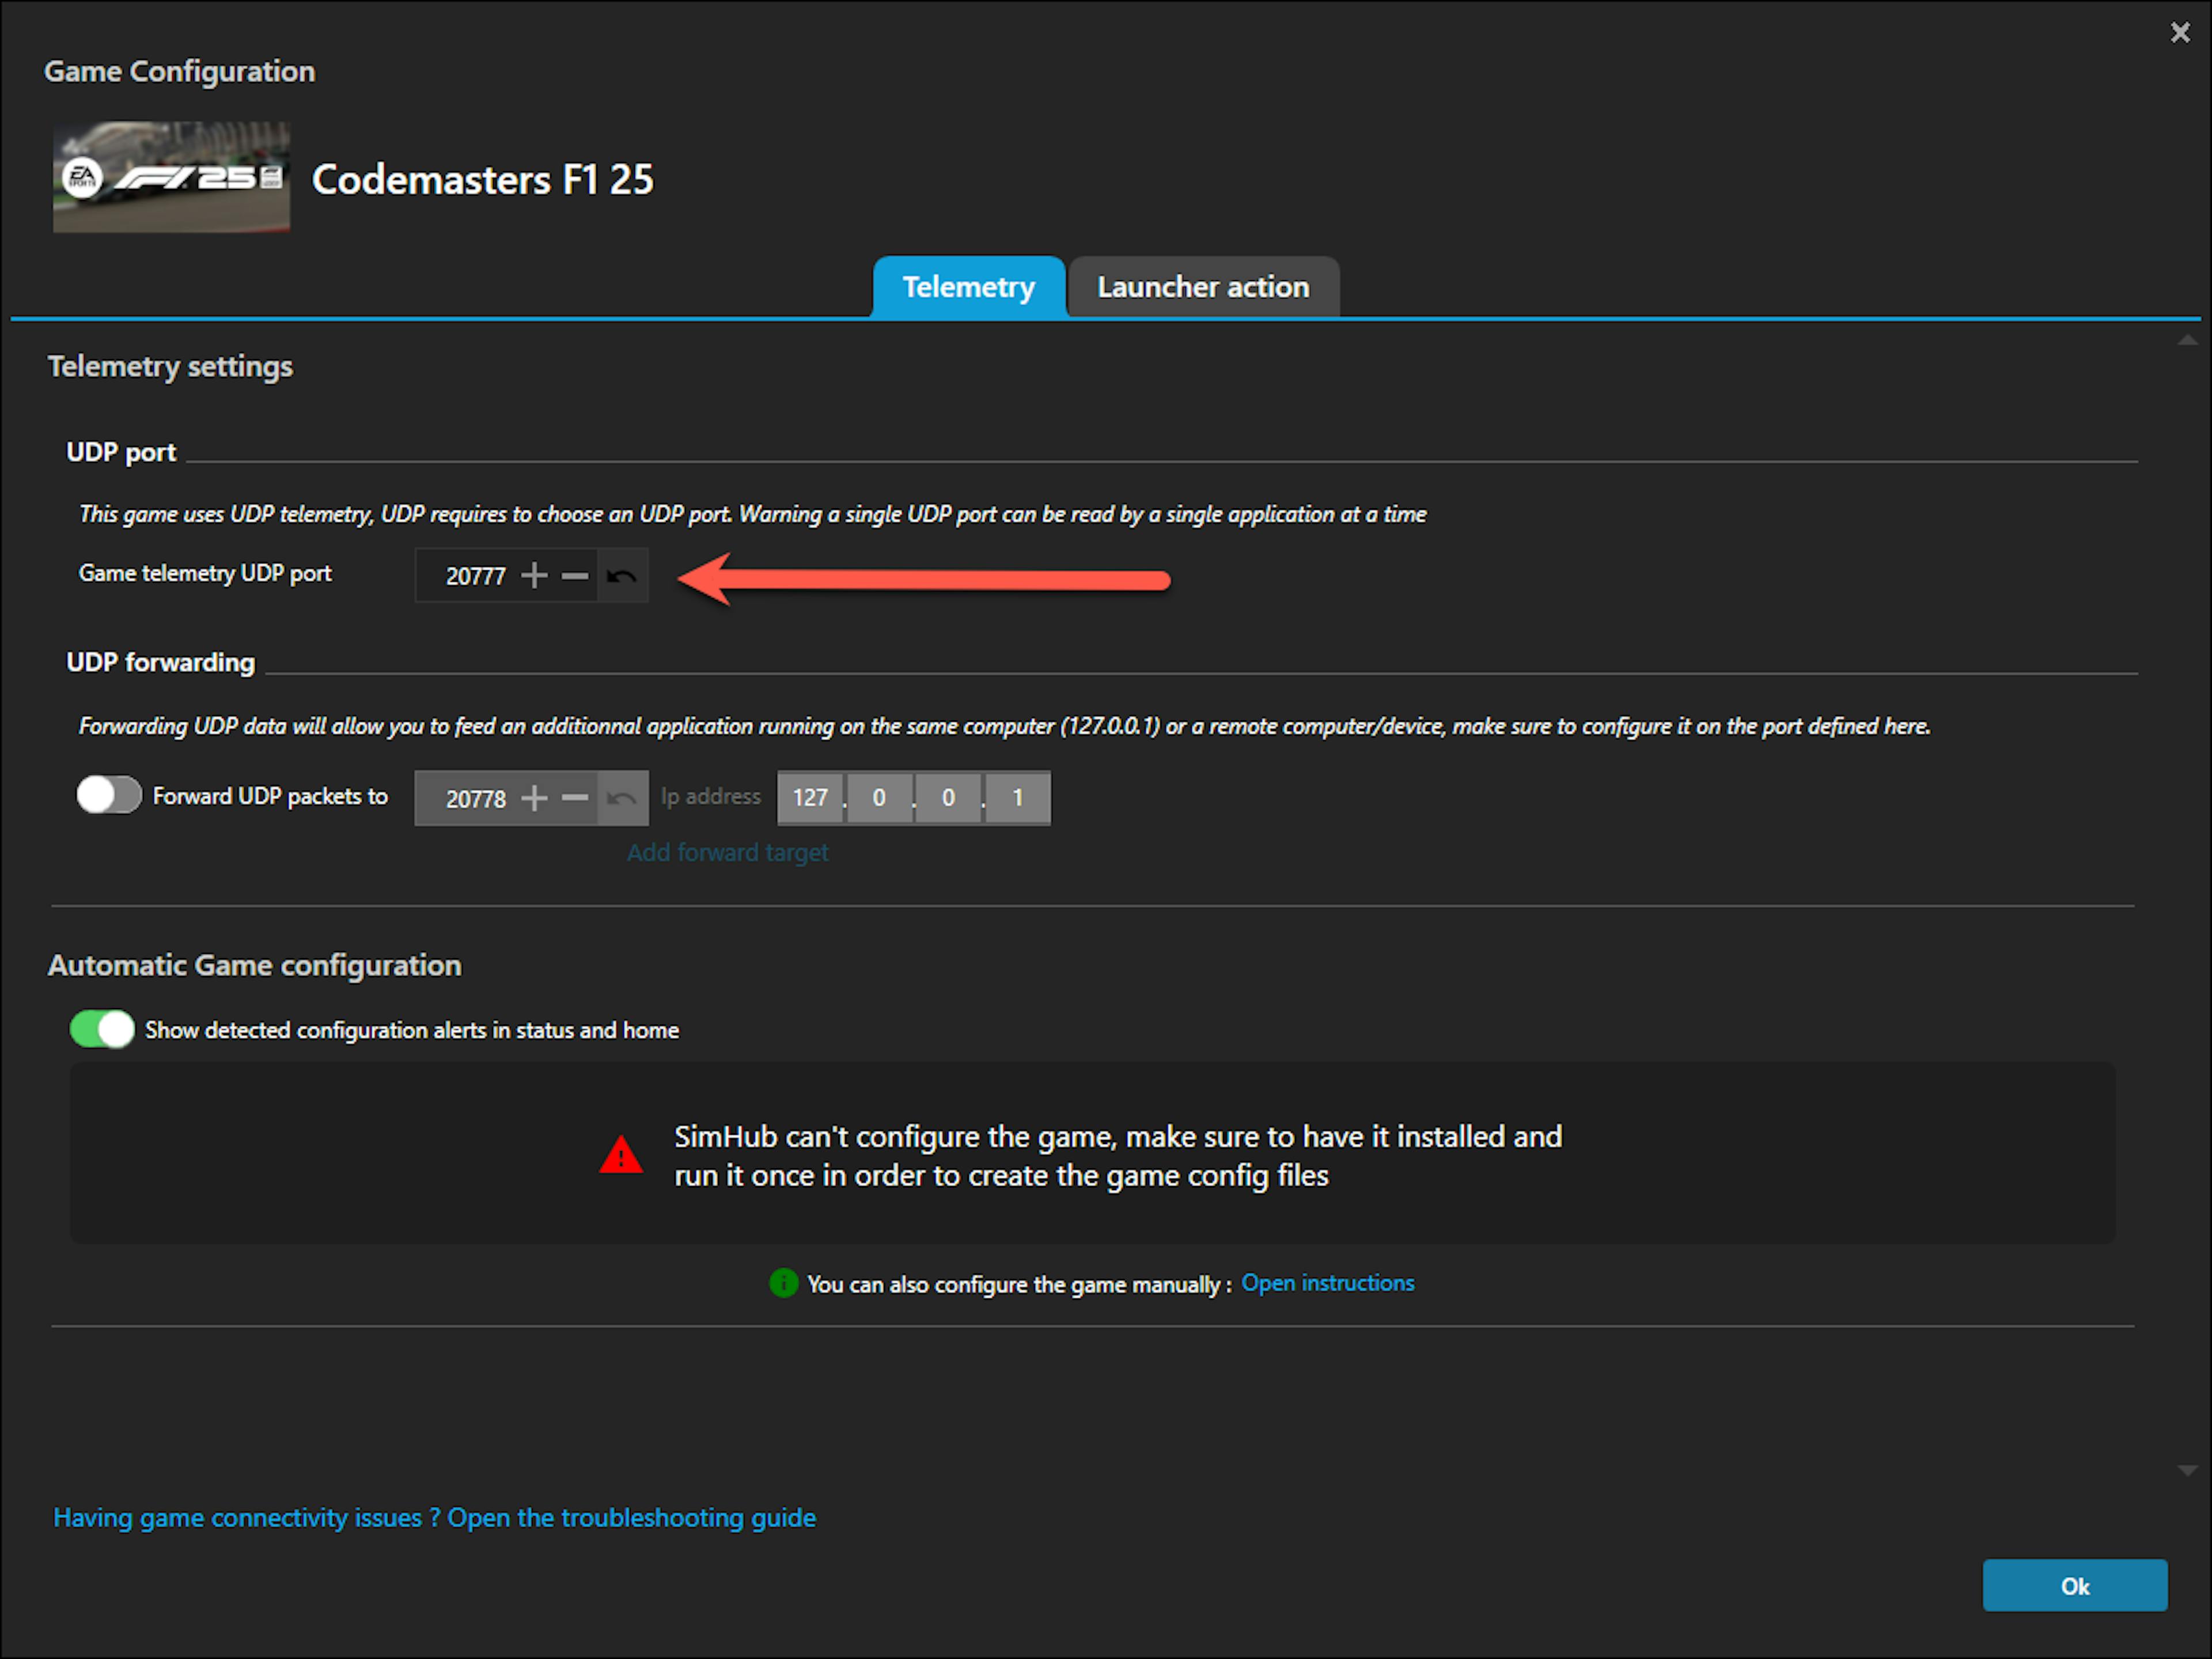Reset forward UDP port via undo icon
Image resolution: width=2212 pixels, height=1659 pixels.
click(x=622, y=798)
